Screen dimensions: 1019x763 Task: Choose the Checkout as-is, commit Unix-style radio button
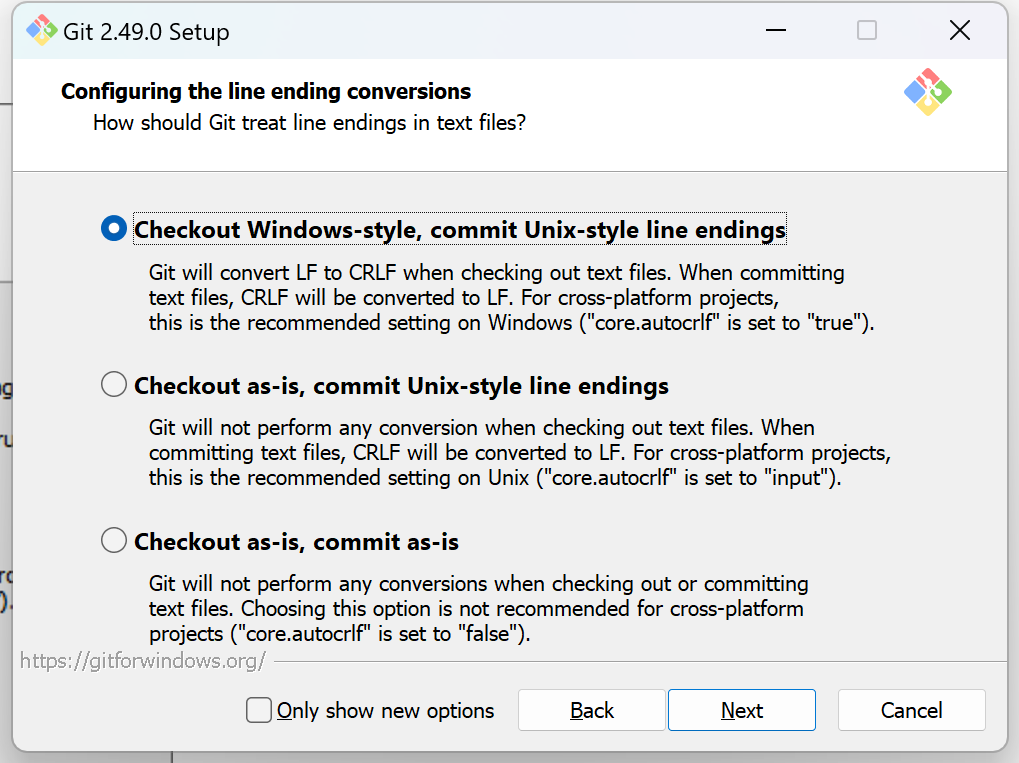point(114,385)
